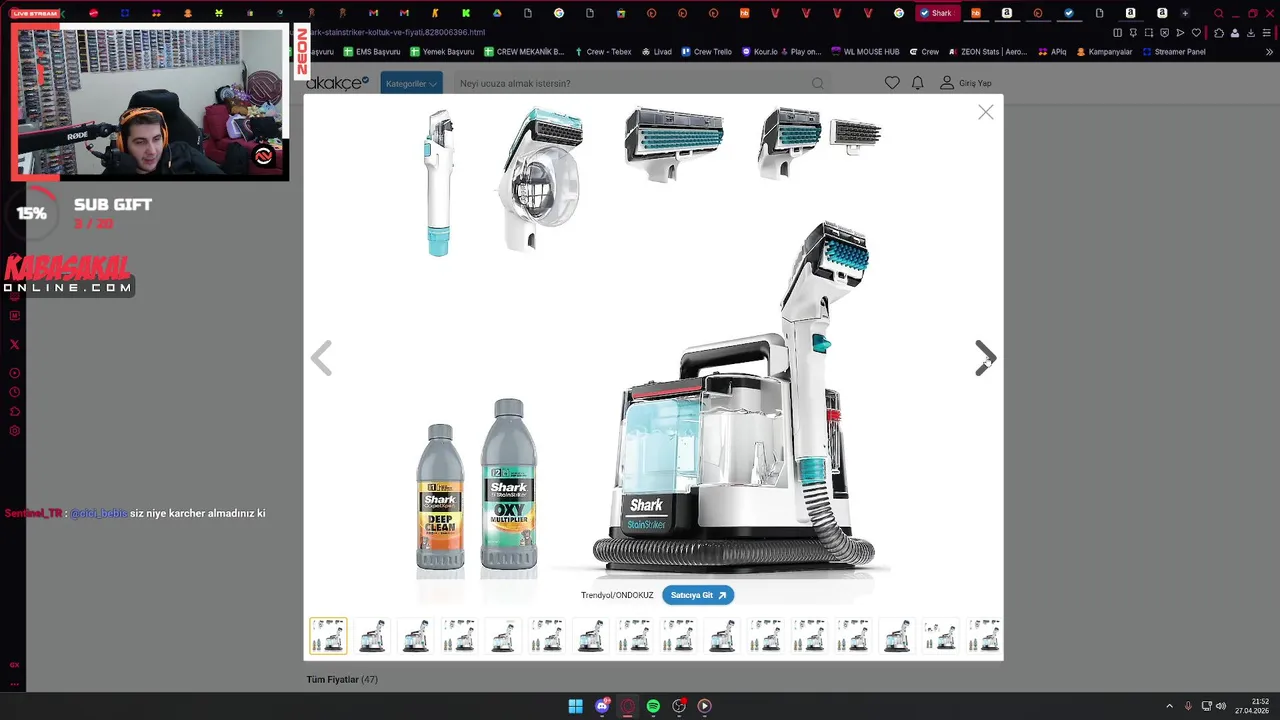Go to the previous product image
Viewport: 1280px width, 720px height.
pos(321,358)
